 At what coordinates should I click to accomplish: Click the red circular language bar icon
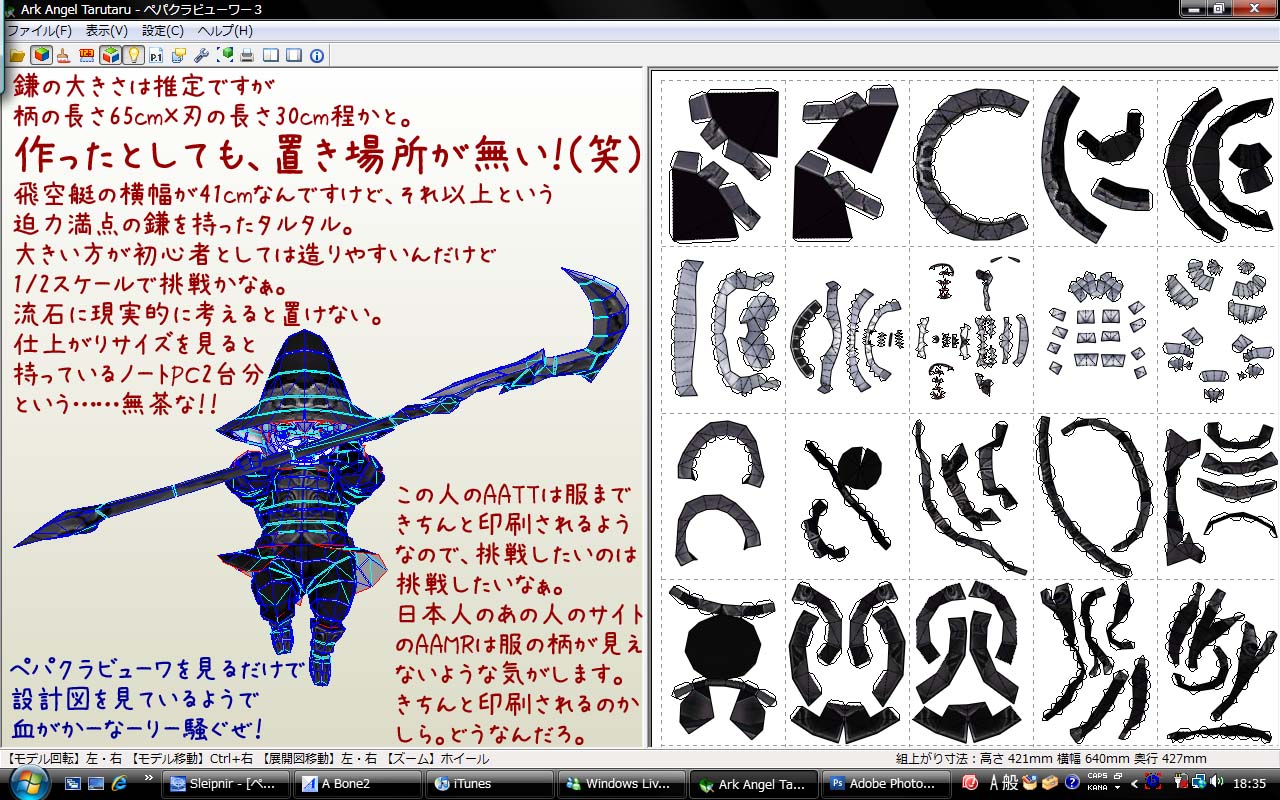(969, 783)
